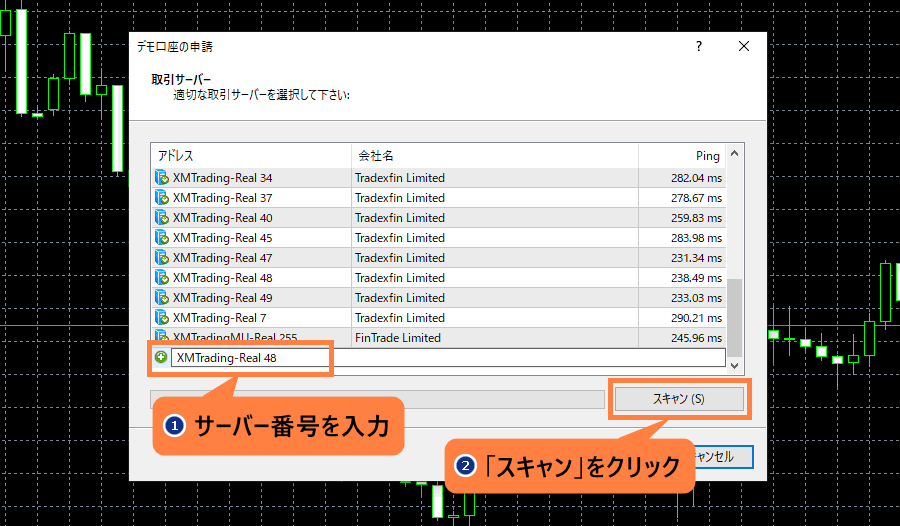Click the server icon beside XMTrading-Real 45
This screenshot has width=900, height=526.
point(162,238)
